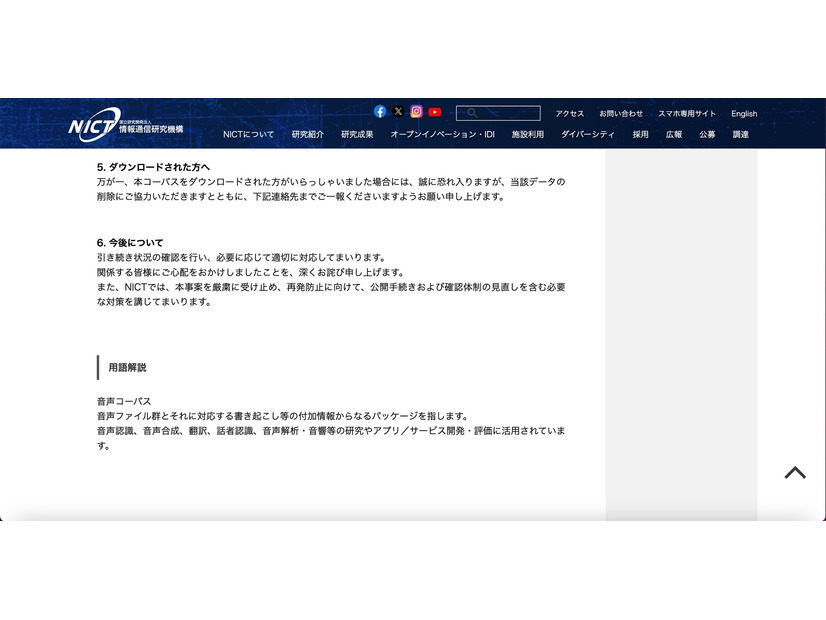This screenshot has width=826, height=620.
Task: Click the magnifying glass search icon
Action: [x=470, y=113]
